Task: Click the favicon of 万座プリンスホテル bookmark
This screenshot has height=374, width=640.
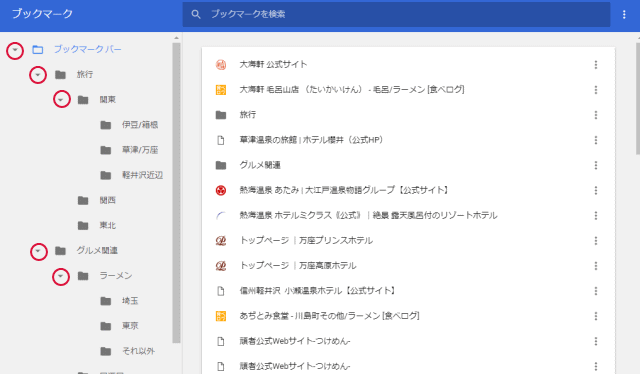Action: [221, 241]
